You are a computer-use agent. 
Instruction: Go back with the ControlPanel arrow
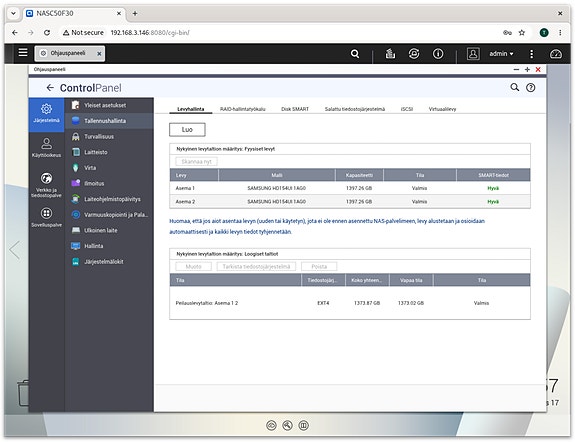(x=50, y=88)
